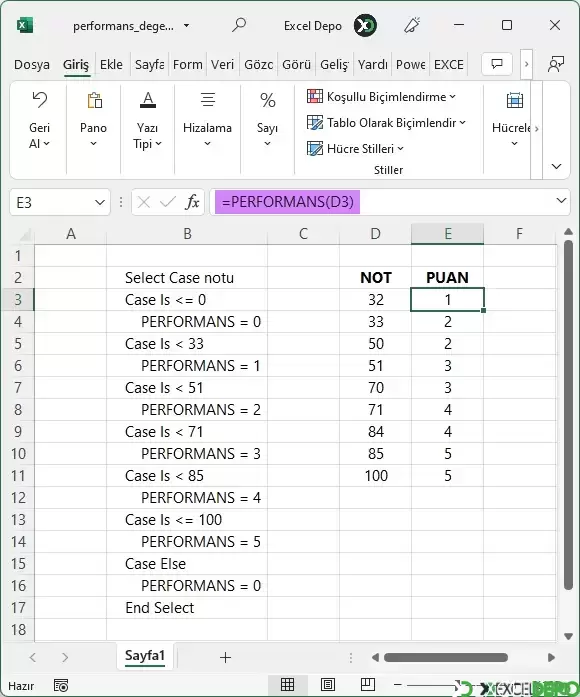The width and height of the screenshot is (580, 697).
Task: Expand the Name Box dropdown for E3
Action: [x=100, y=203]
